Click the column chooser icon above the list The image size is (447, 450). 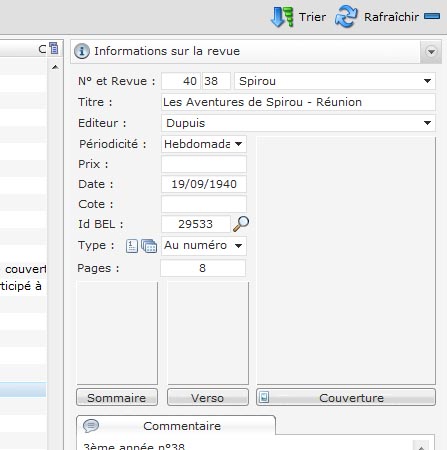pyautogui.click(x=54, y=48)
